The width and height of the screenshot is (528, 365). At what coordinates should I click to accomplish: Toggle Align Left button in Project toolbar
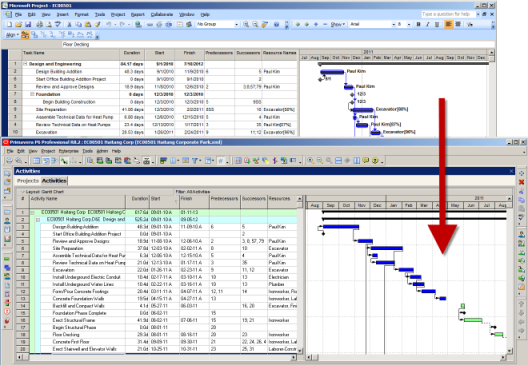449,24
